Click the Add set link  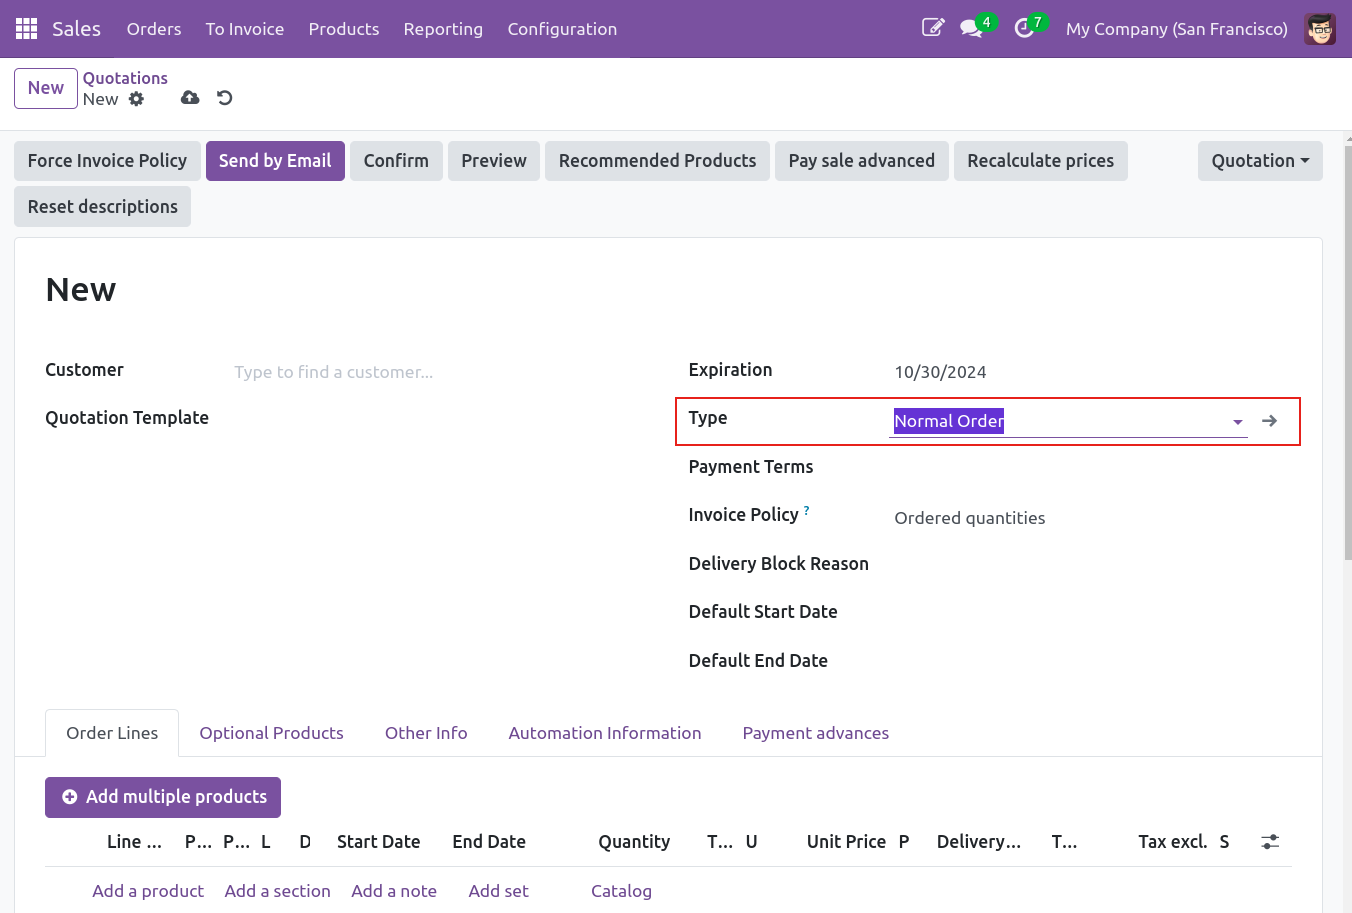click(x=498, y=891)
